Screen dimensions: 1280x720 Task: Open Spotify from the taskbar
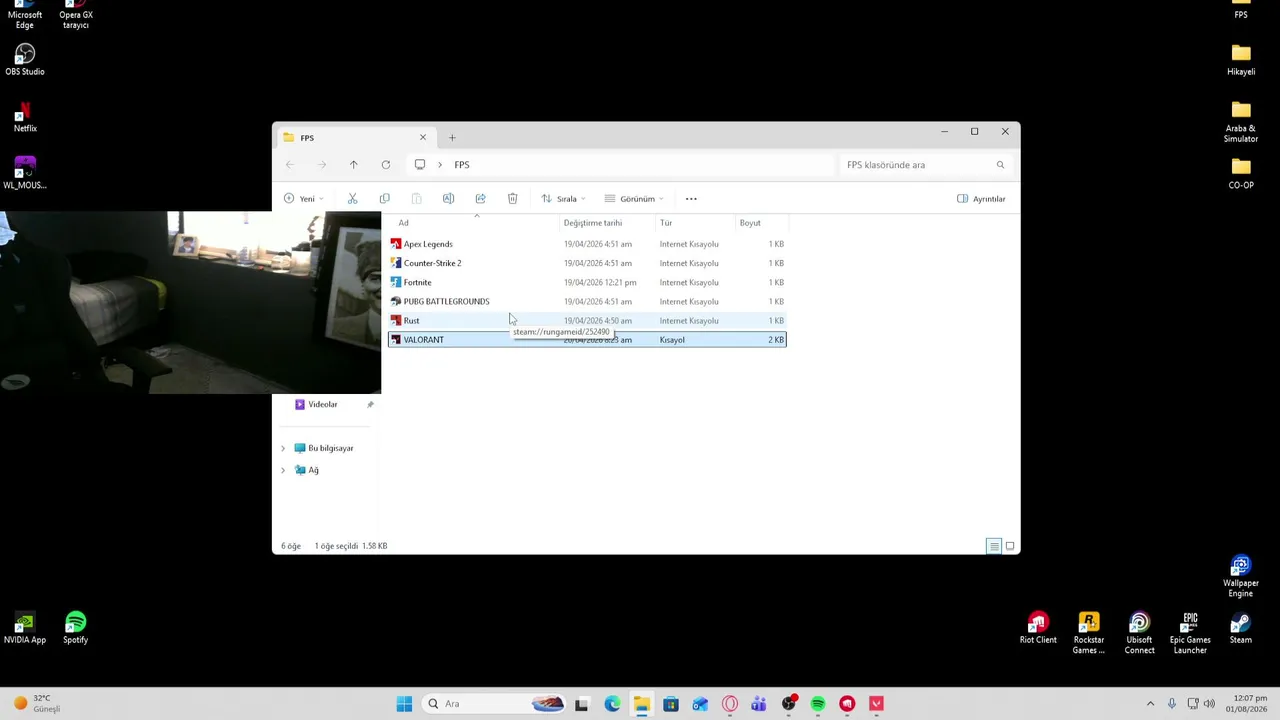(x=818, y=704)
